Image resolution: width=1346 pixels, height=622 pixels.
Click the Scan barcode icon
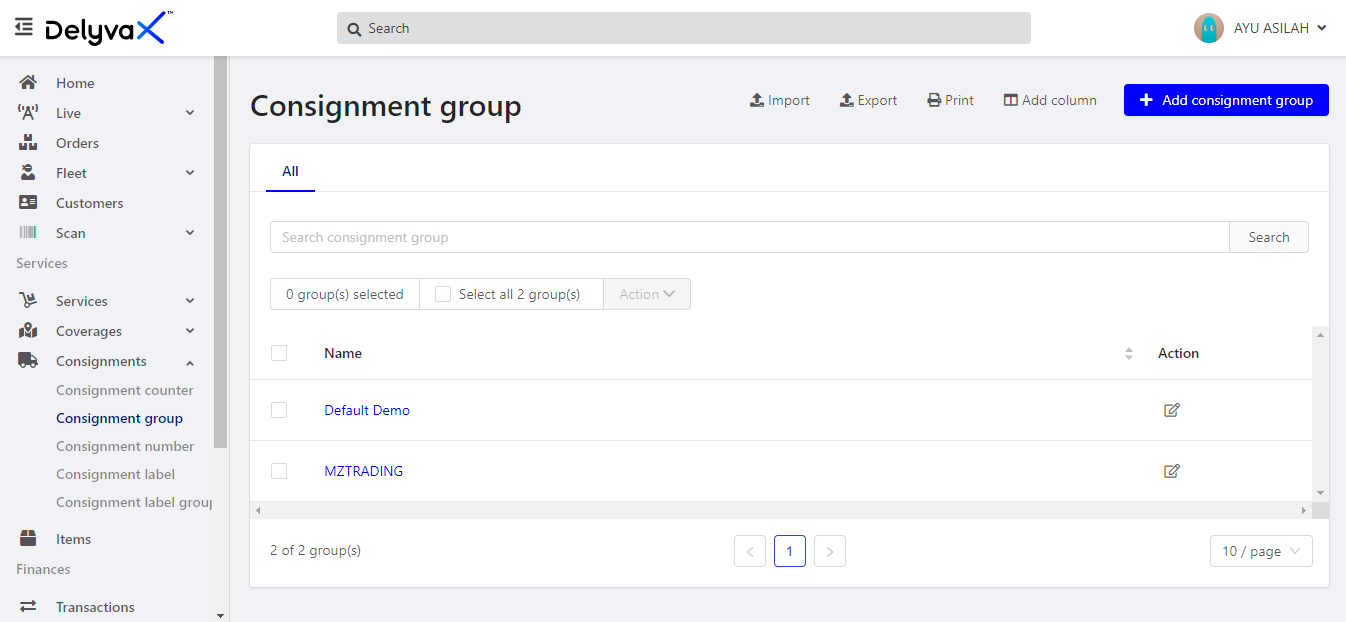coord(28,233)
